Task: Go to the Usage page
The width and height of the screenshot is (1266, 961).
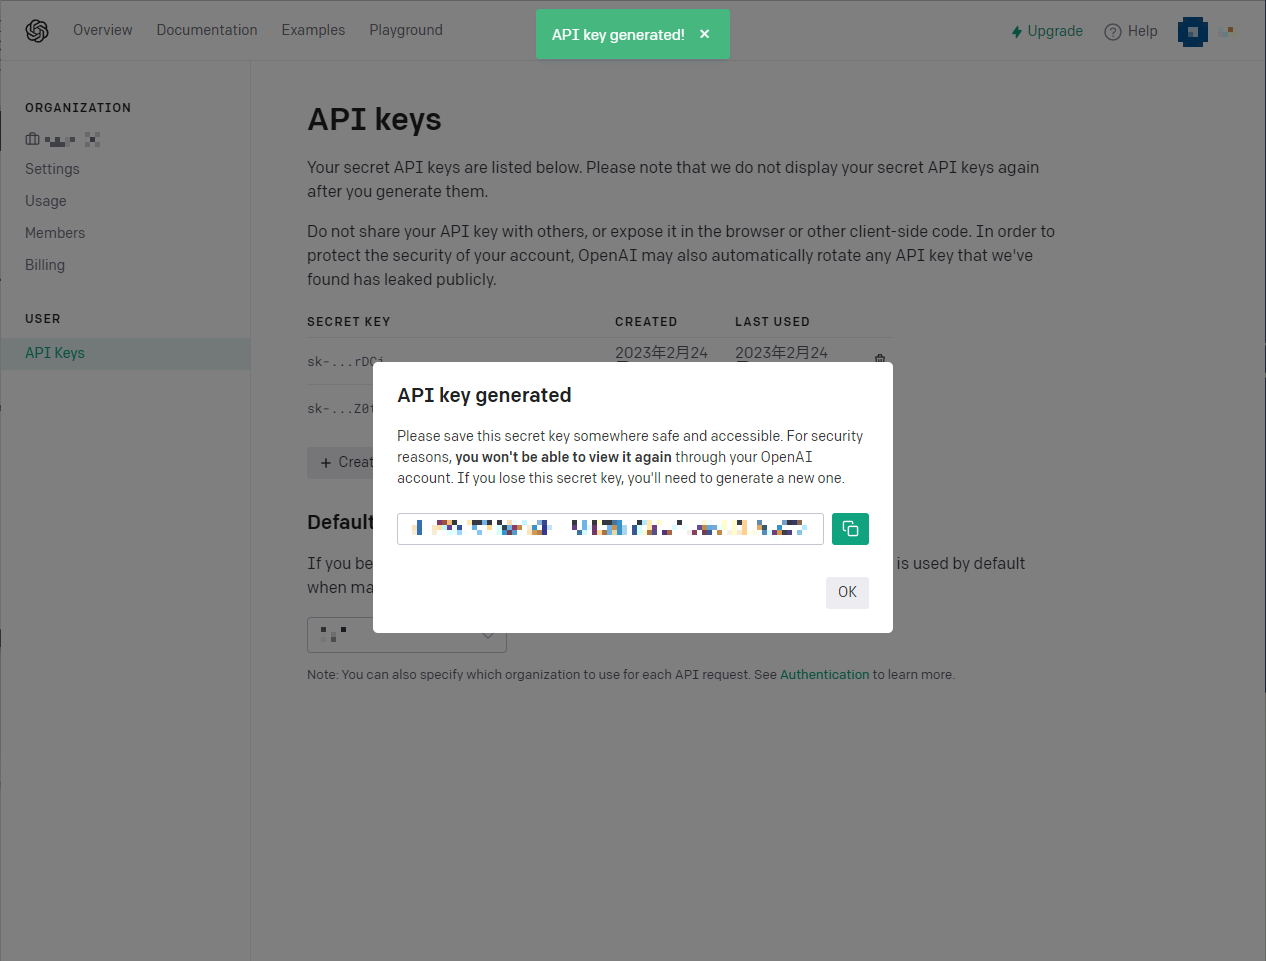Action: point(45,200)
